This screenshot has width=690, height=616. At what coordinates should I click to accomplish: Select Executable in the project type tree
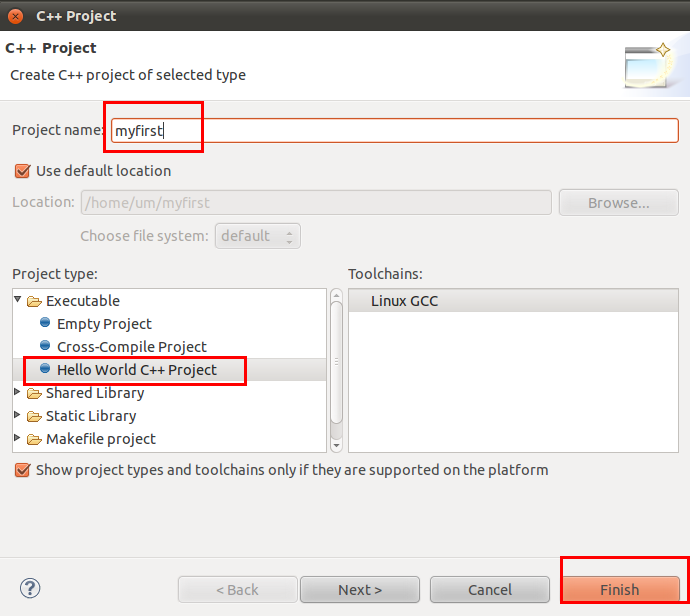click(x=83, y=301)
